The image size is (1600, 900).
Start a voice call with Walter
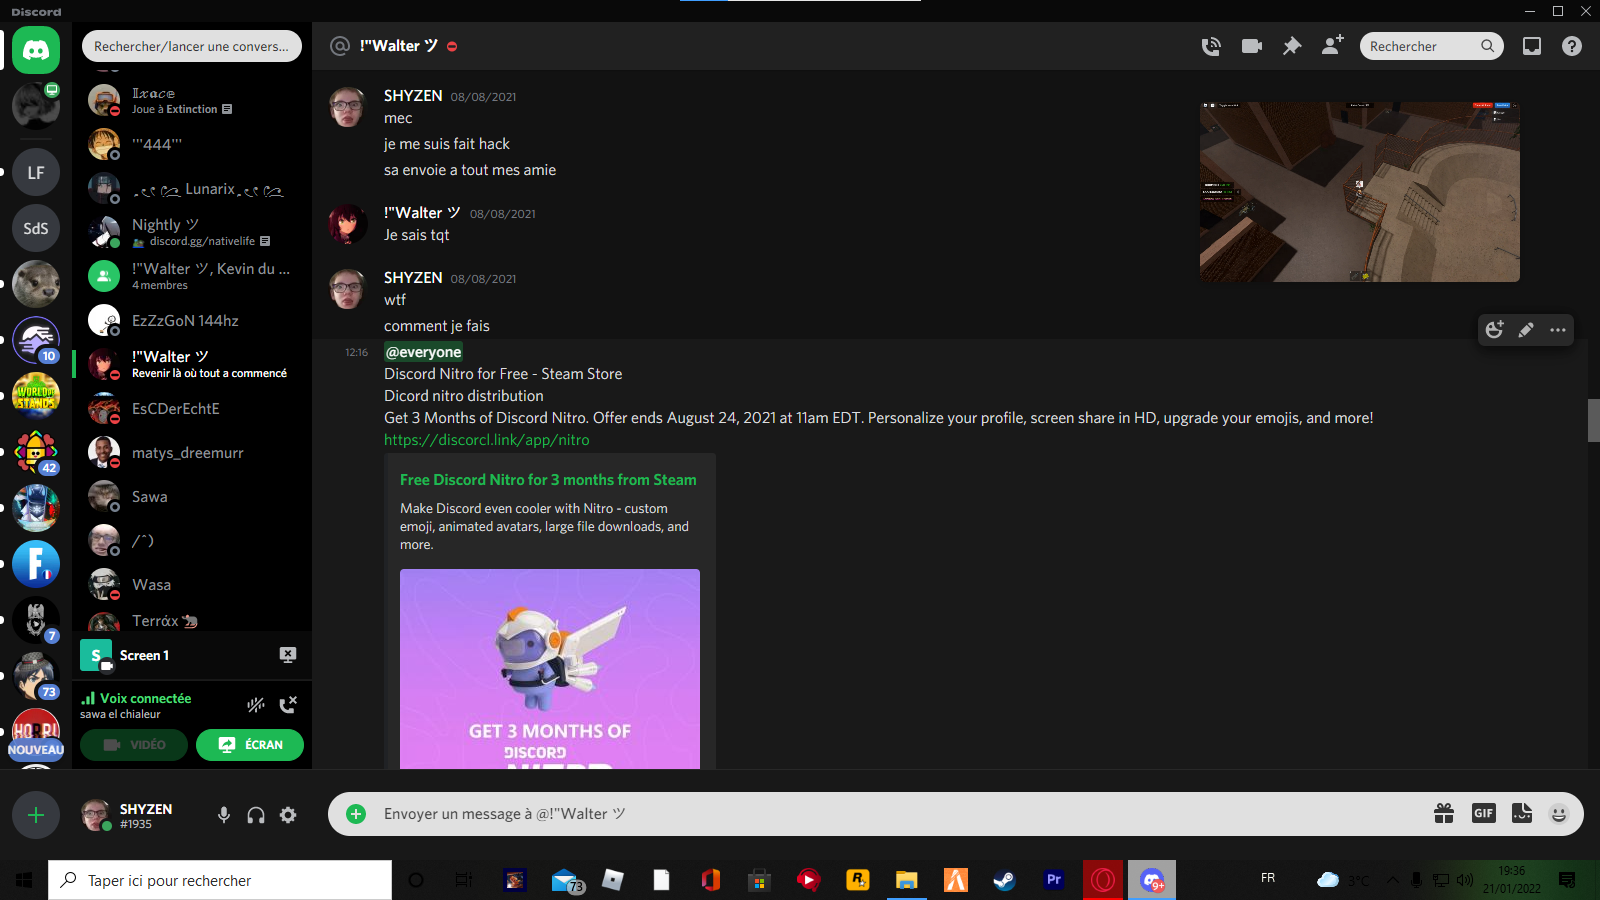click(1211, 46)
